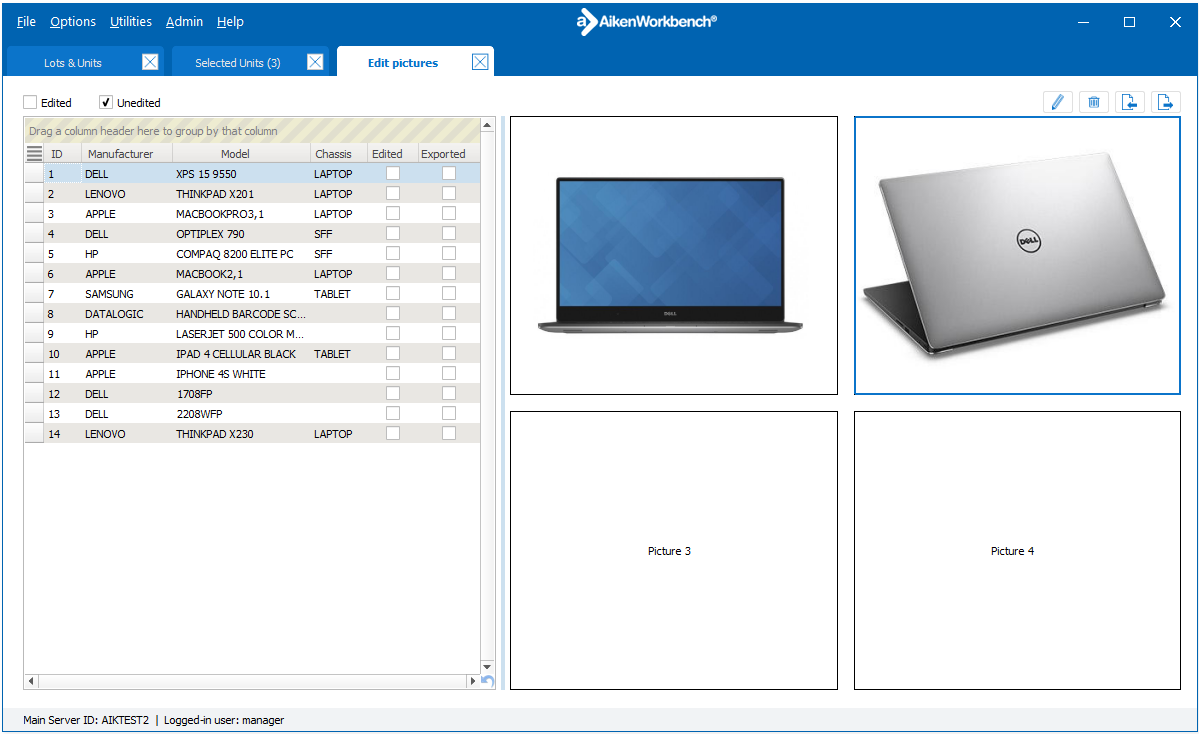1199x734 pixels.
Task: Enable the Edited filter checkbox
Action: coord(30,102)
